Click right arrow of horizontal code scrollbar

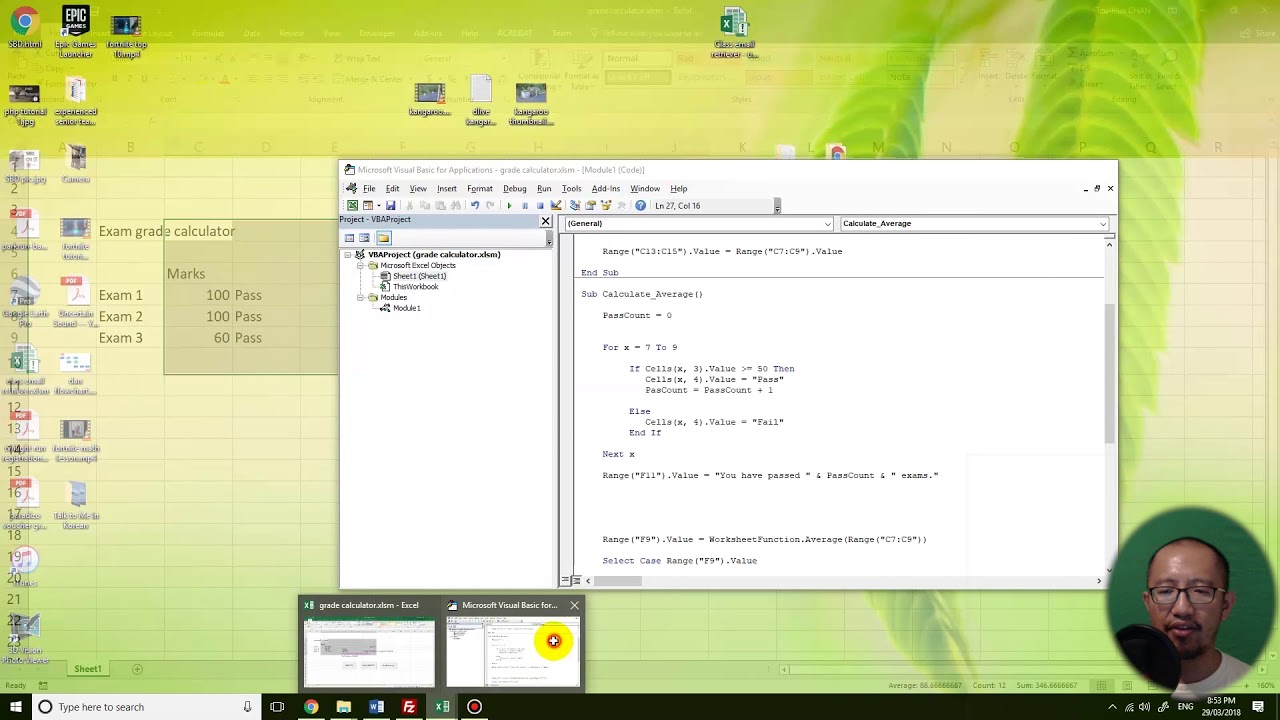tap(1098, 581)
